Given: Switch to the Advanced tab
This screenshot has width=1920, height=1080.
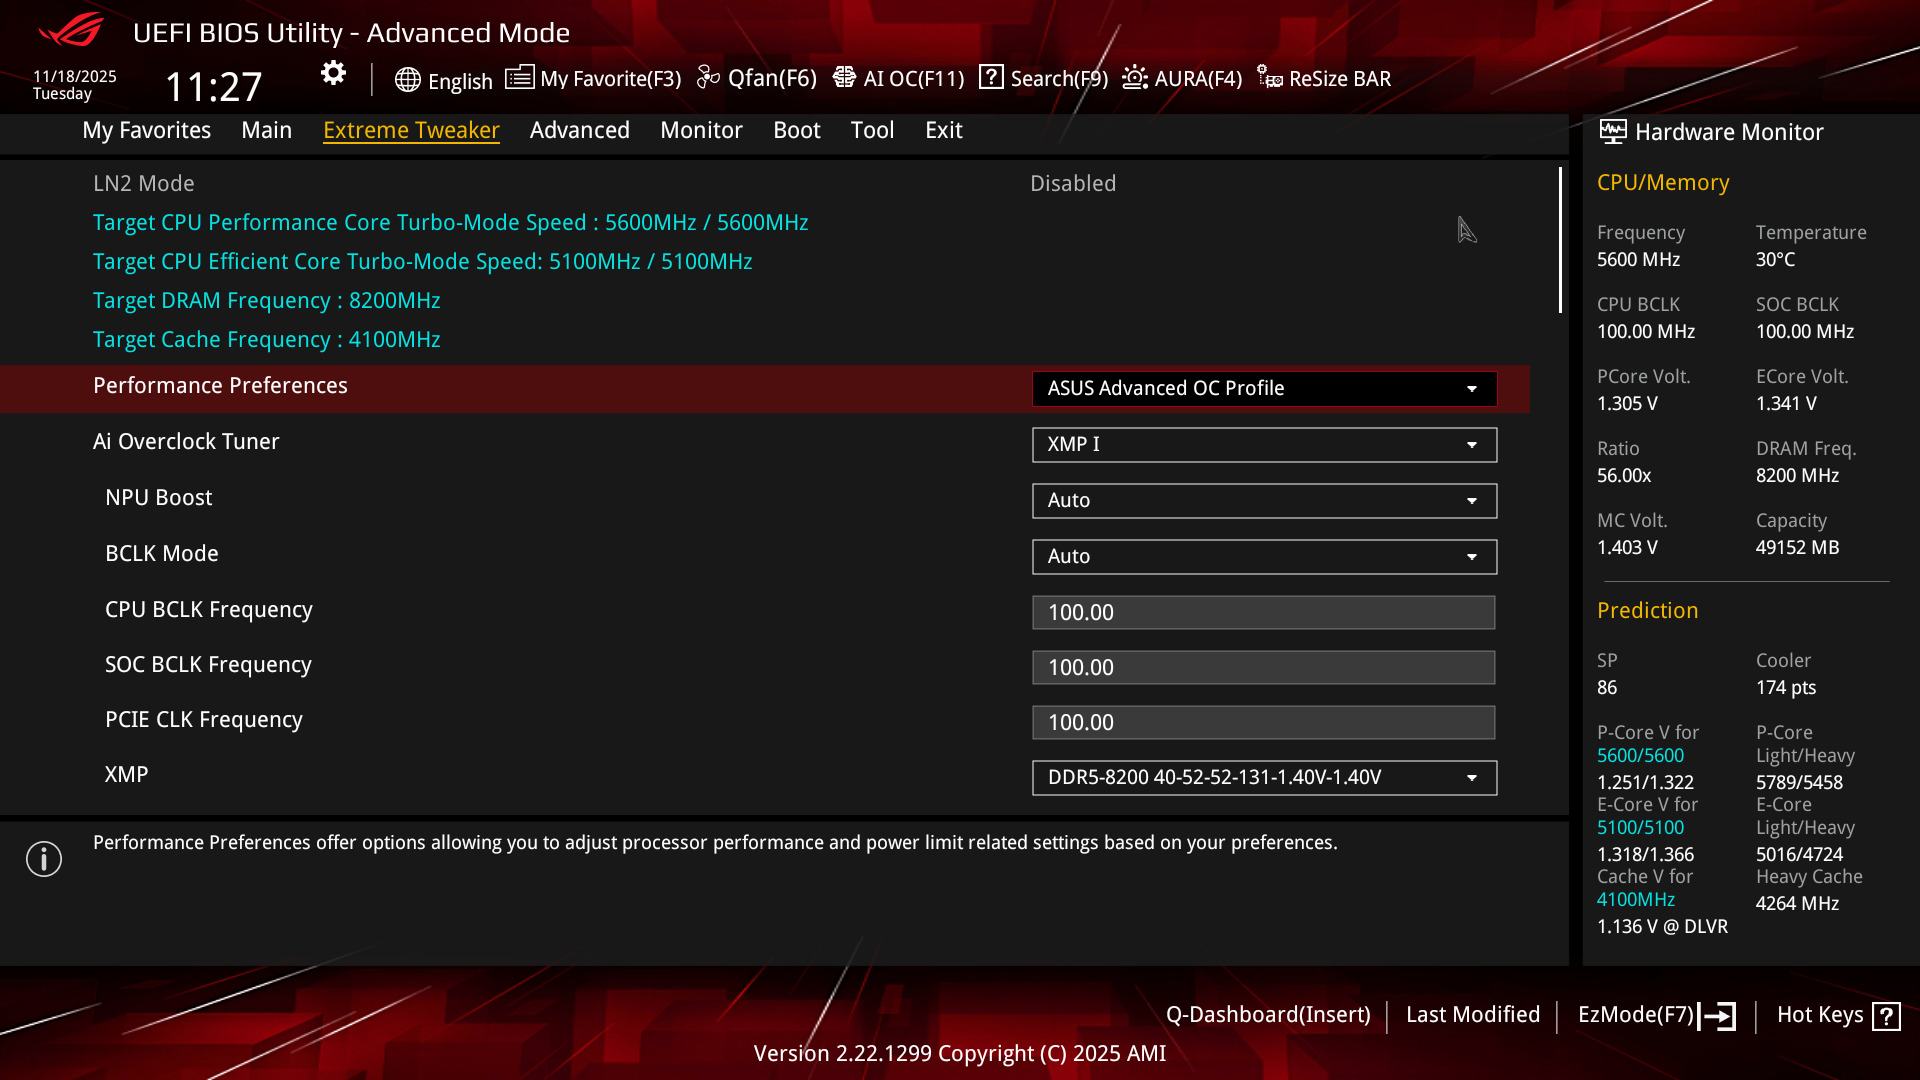Looking at the screenshot, I should coord(579,130).
